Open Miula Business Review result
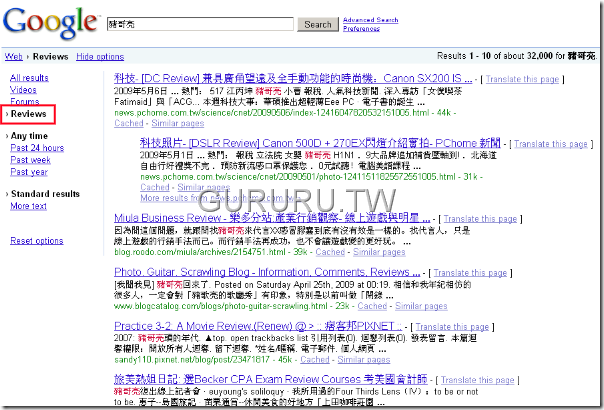 [x=272, y=218]
